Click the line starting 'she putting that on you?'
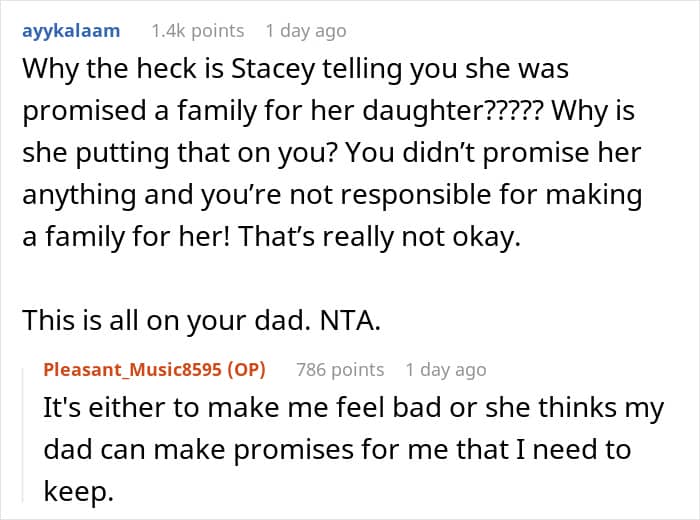The image size is (700, 520). (x=332, y=153)
